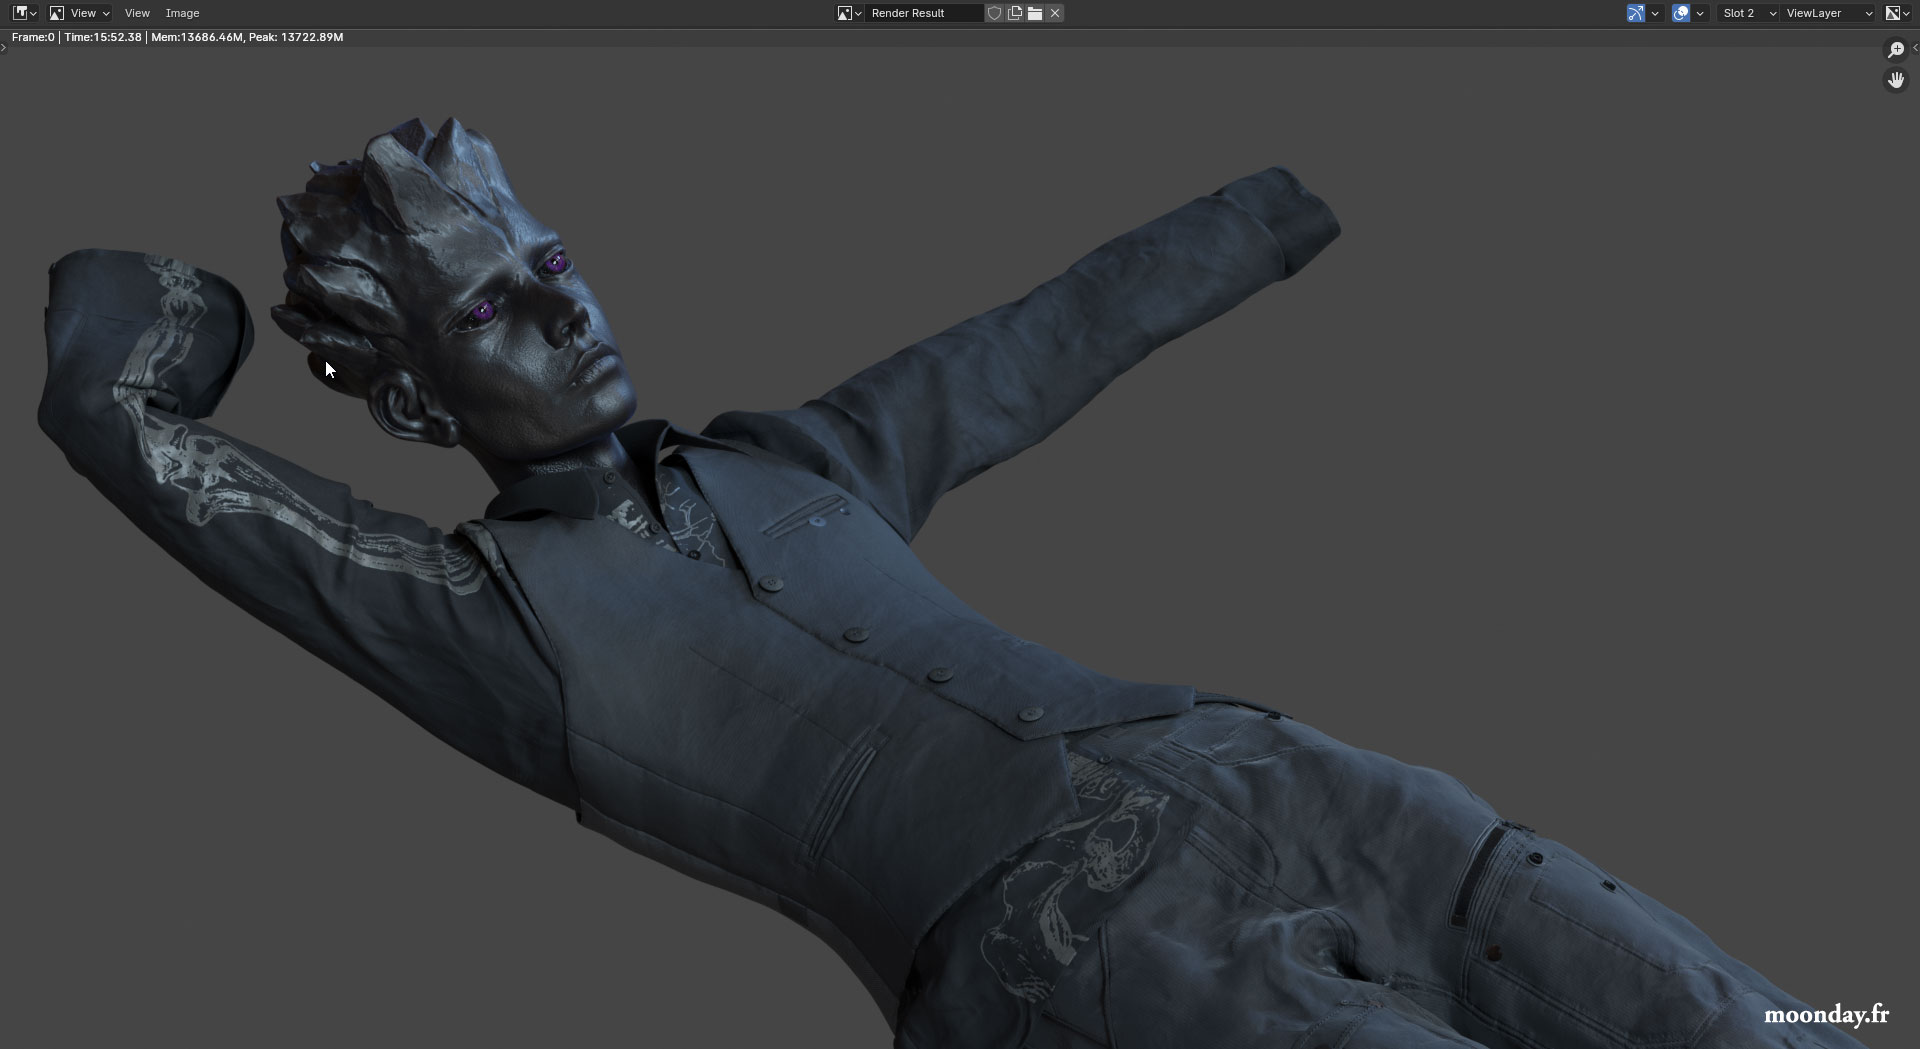This screenshot has width=1920, height=1049.
Task: Toggle the fake user shield for Render Result
Action: point(994,13)
